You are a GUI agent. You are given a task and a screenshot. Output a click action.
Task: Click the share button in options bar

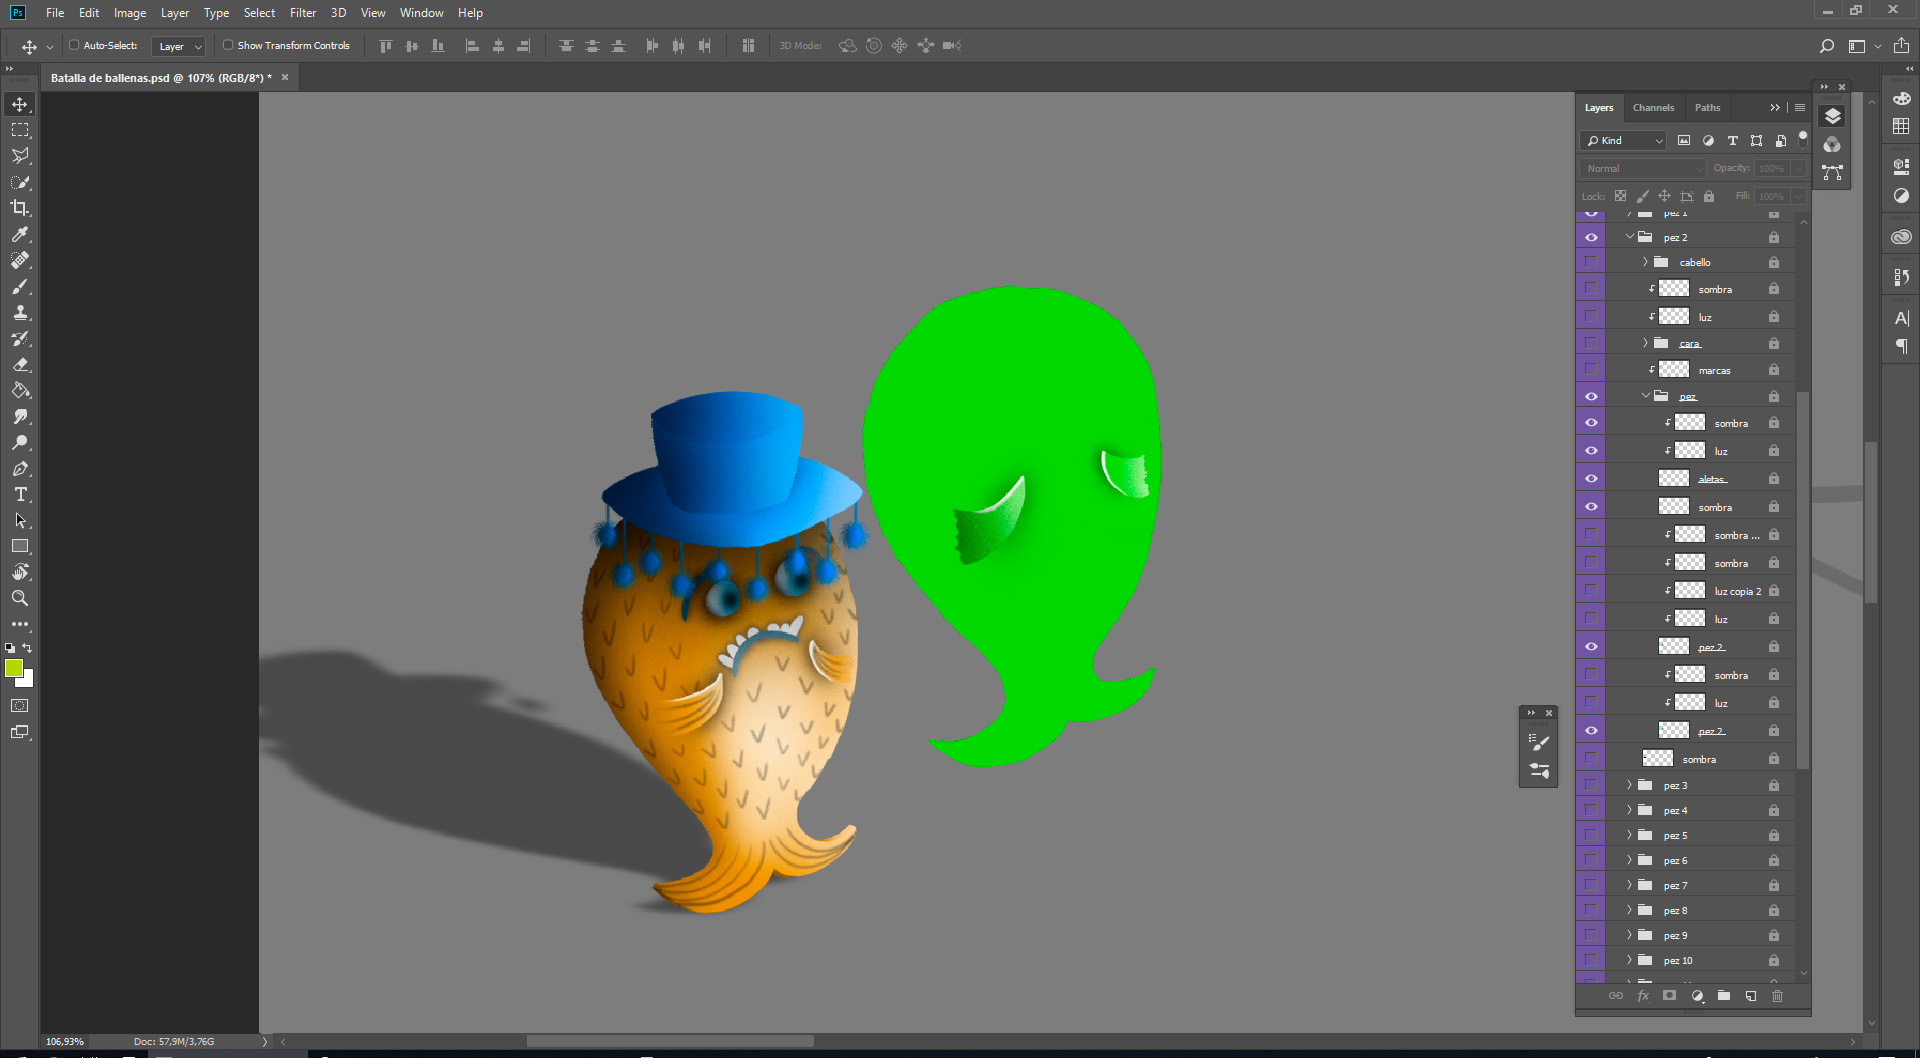1901,46
